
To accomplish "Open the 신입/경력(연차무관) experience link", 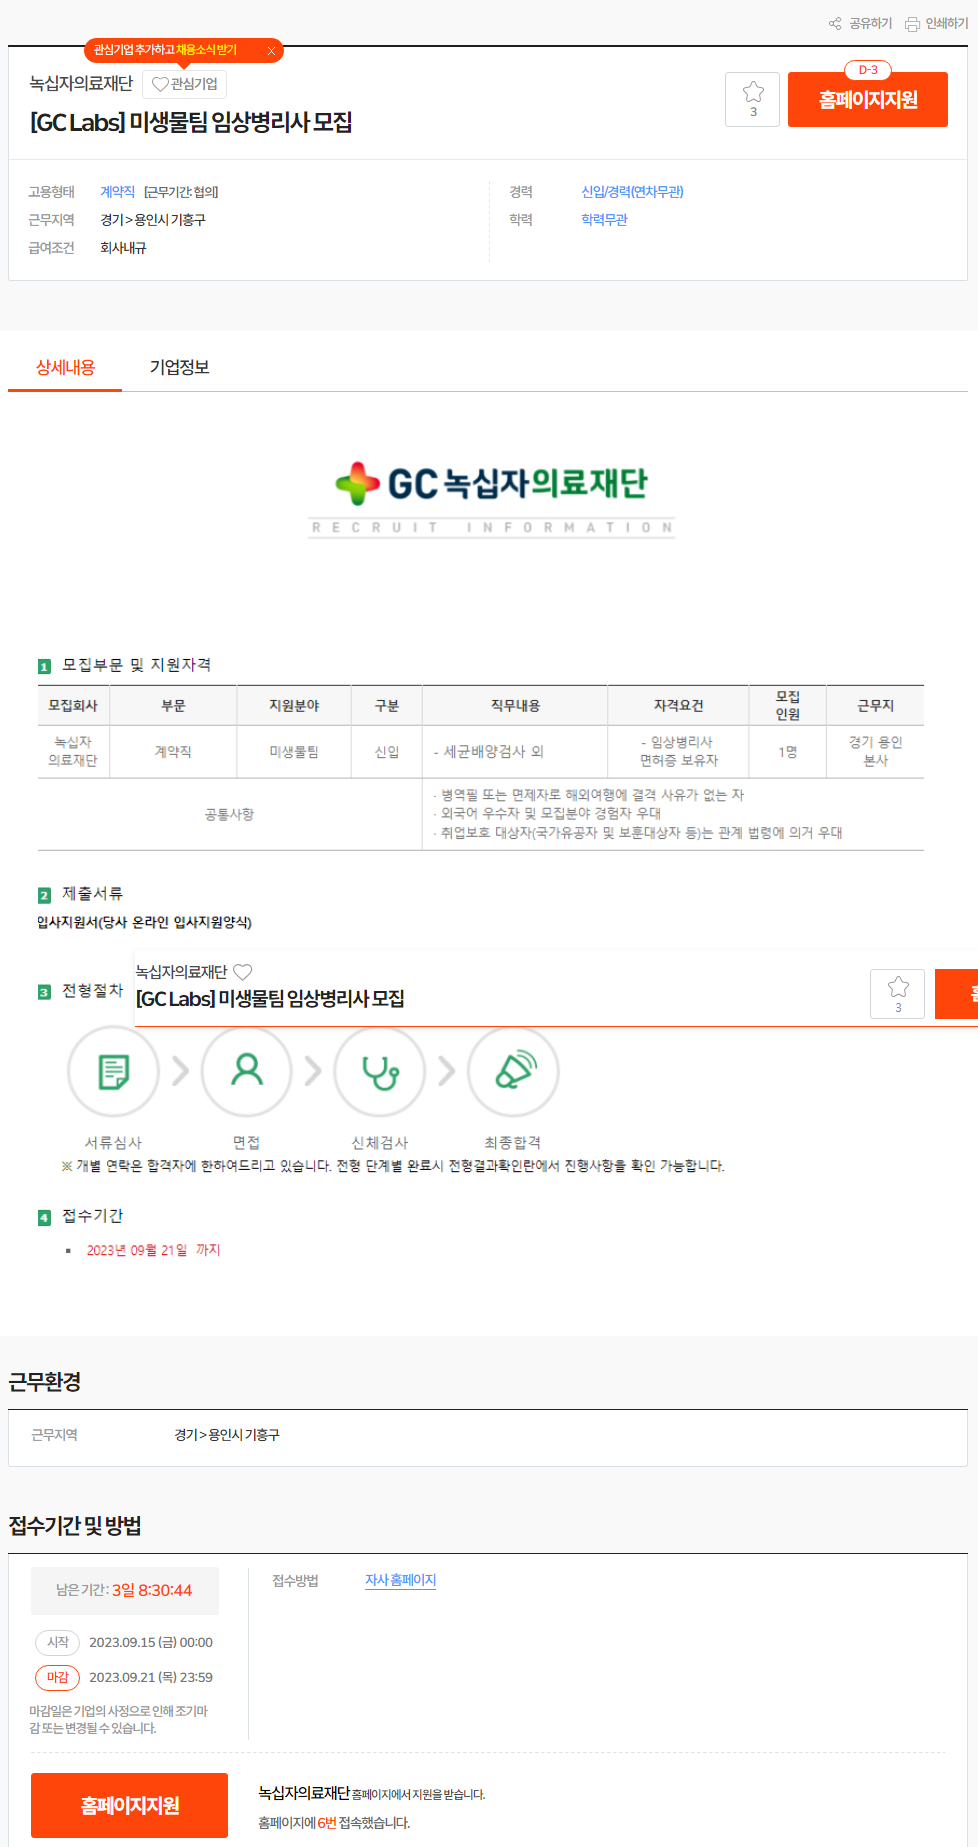I will click(632, 192).
